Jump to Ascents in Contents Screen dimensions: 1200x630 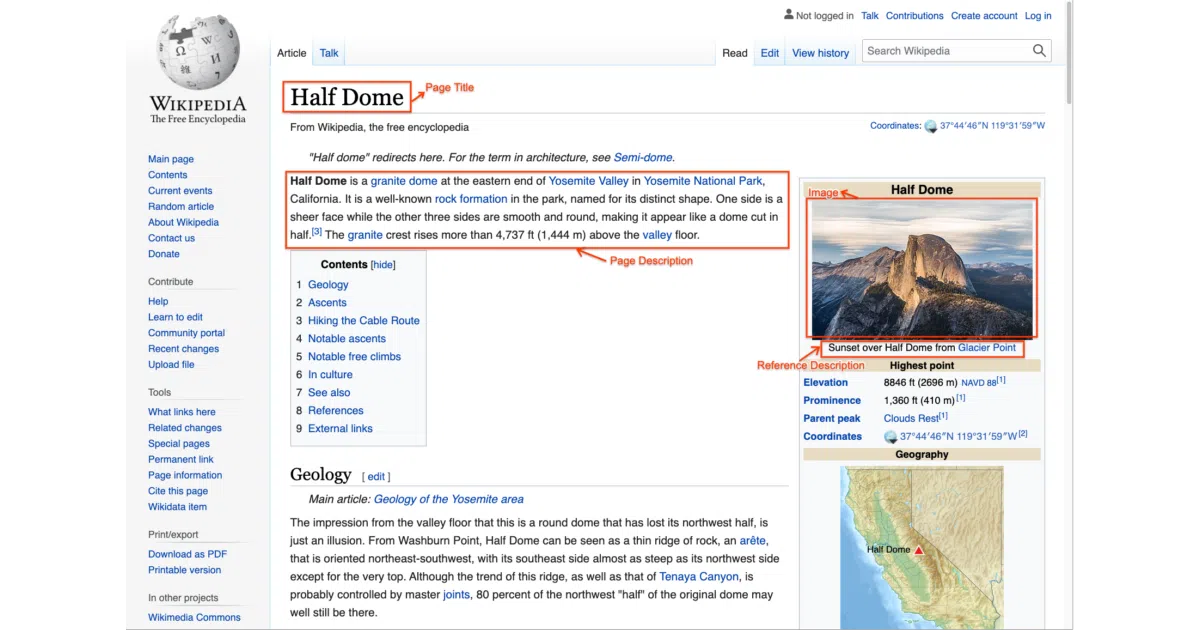point(327,303)
